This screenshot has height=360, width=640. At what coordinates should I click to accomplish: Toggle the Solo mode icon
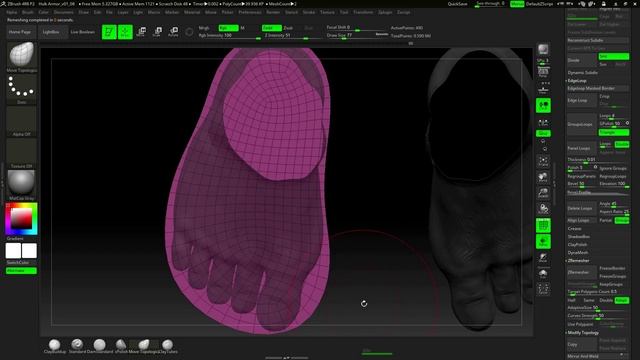coord(543,273)
